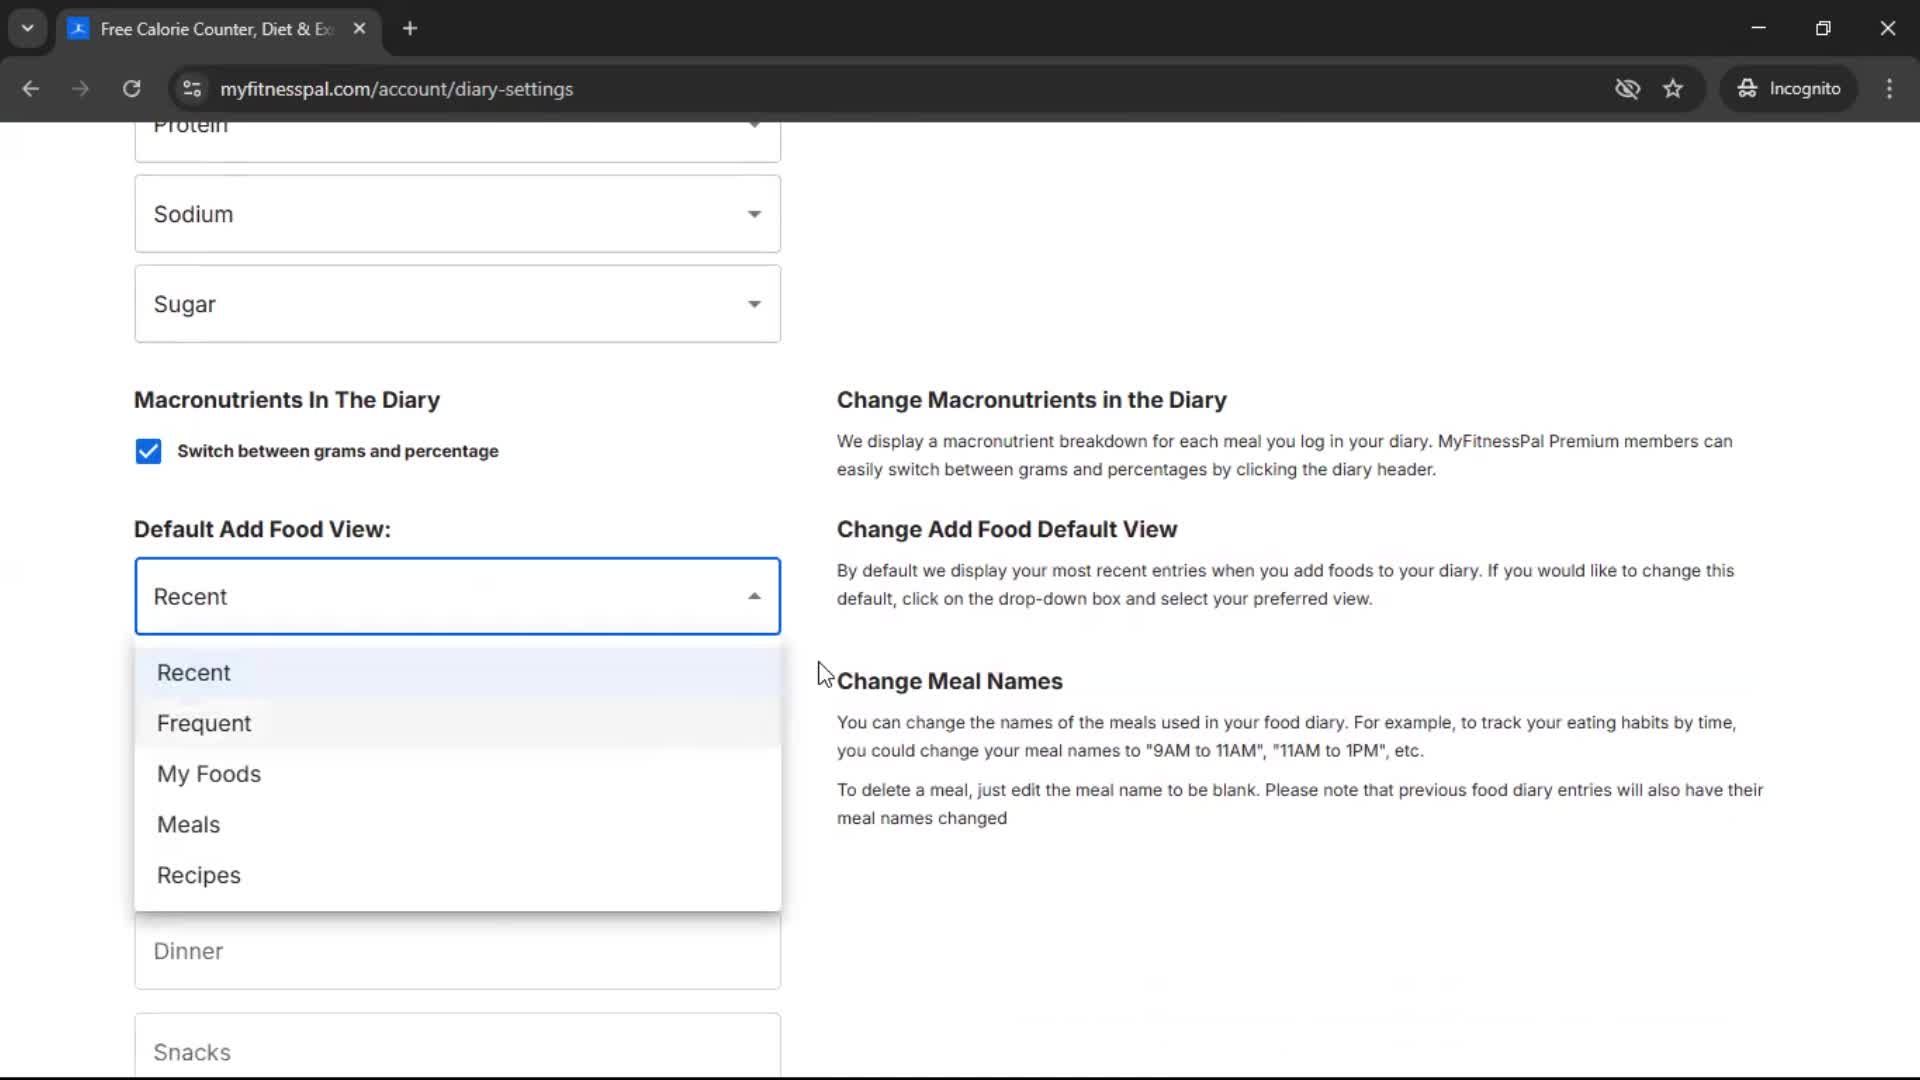Select the Free Calorie Counter tab
1920x1080 pixels.
217,29
